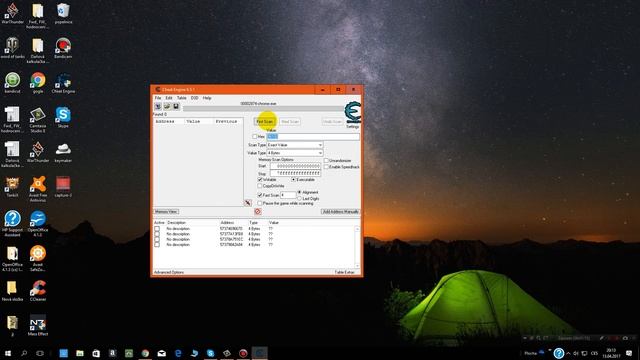Image resolution: width=640 pixels, height=360 pixels.
Task: Open Skype desktop shortcut
Action: [x=63, y=118]
